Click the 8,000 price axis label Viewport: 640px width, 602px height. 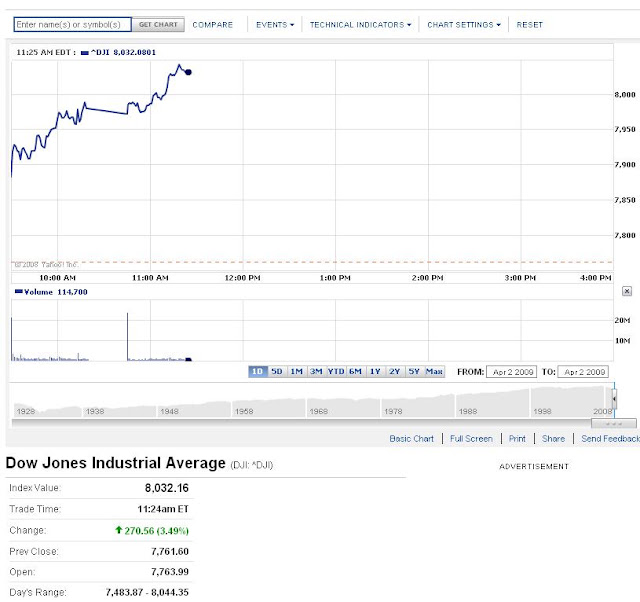click(x=625, y=95)
